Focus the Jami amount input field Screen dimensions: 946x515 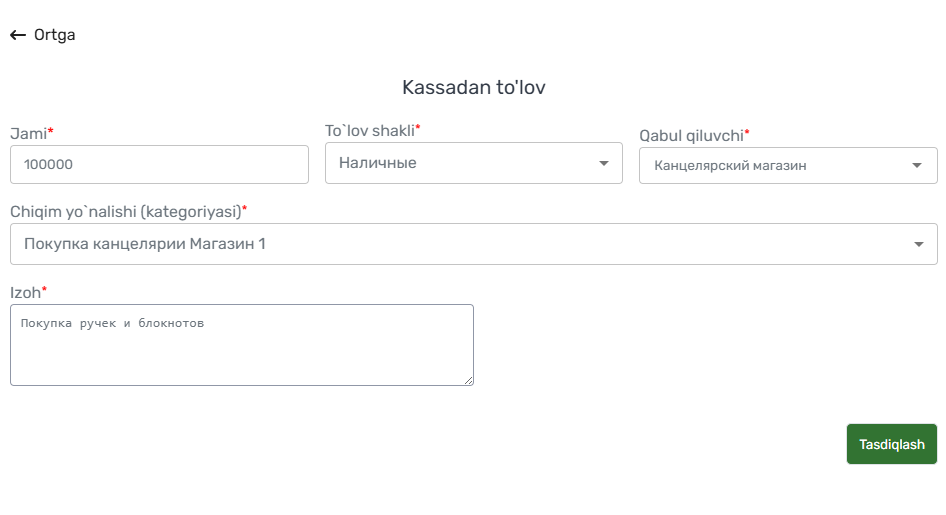[159, 164]
